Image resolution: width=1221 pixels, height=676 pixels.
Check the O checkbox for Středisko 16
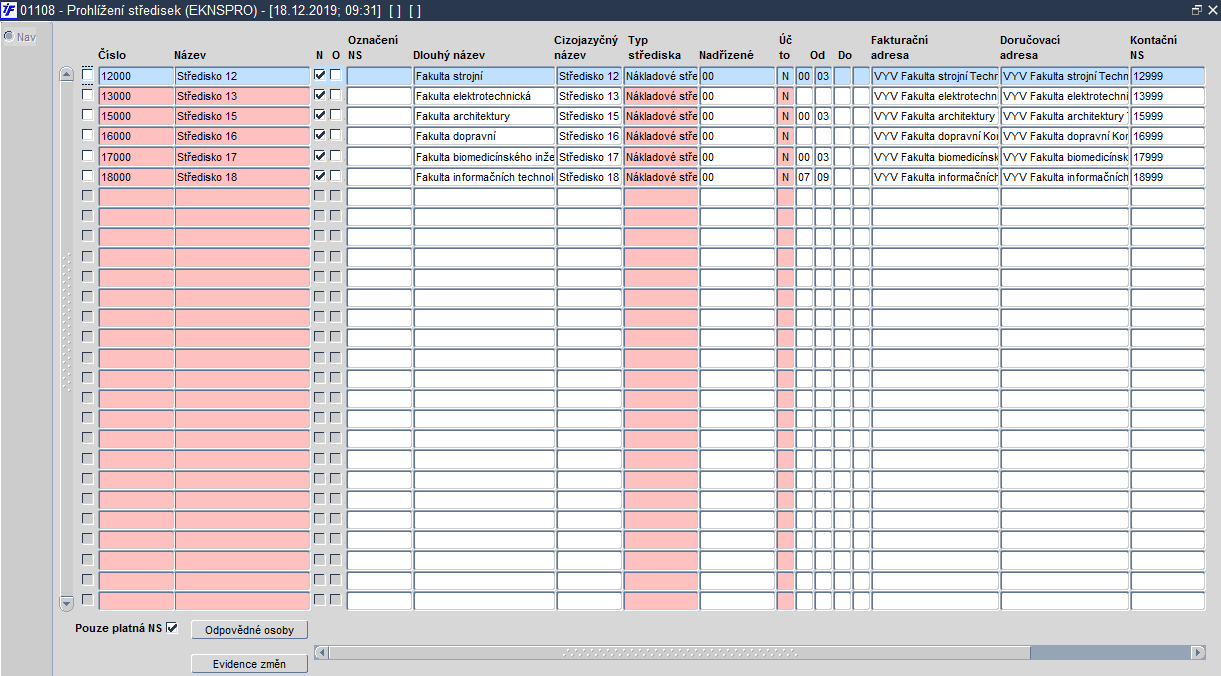click(x=336, y=135)
